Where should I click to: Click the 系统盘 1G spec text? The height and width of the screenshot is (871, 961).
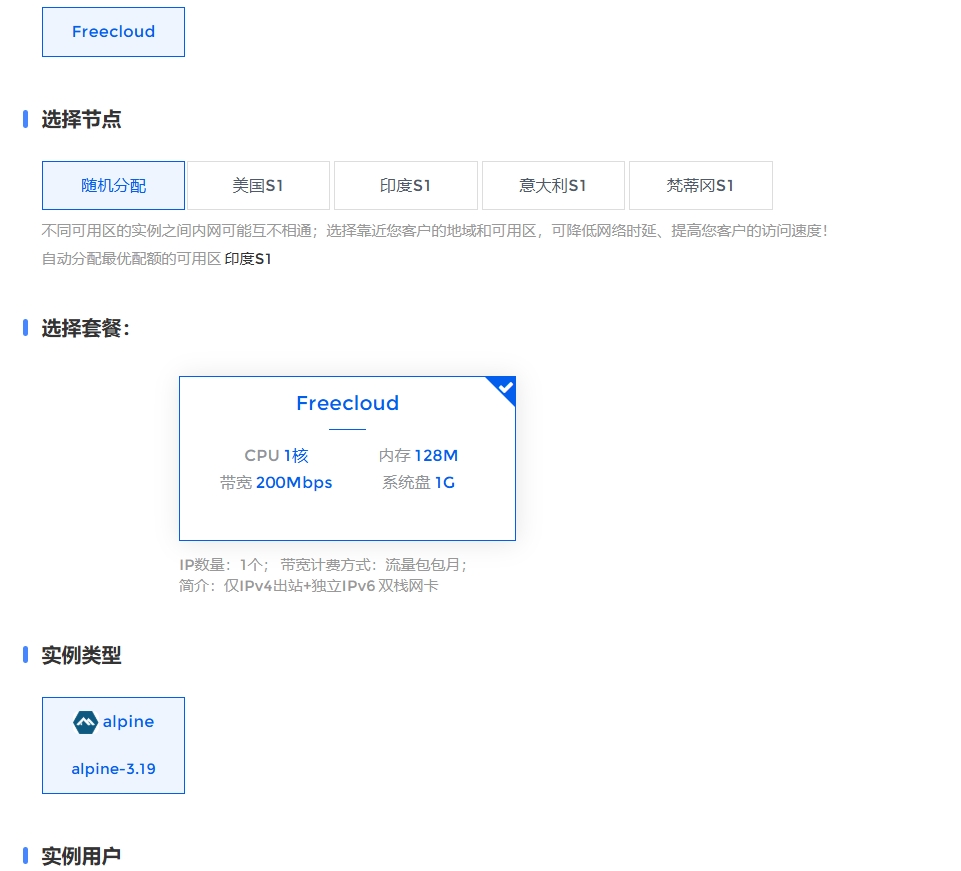coord(419,483)
